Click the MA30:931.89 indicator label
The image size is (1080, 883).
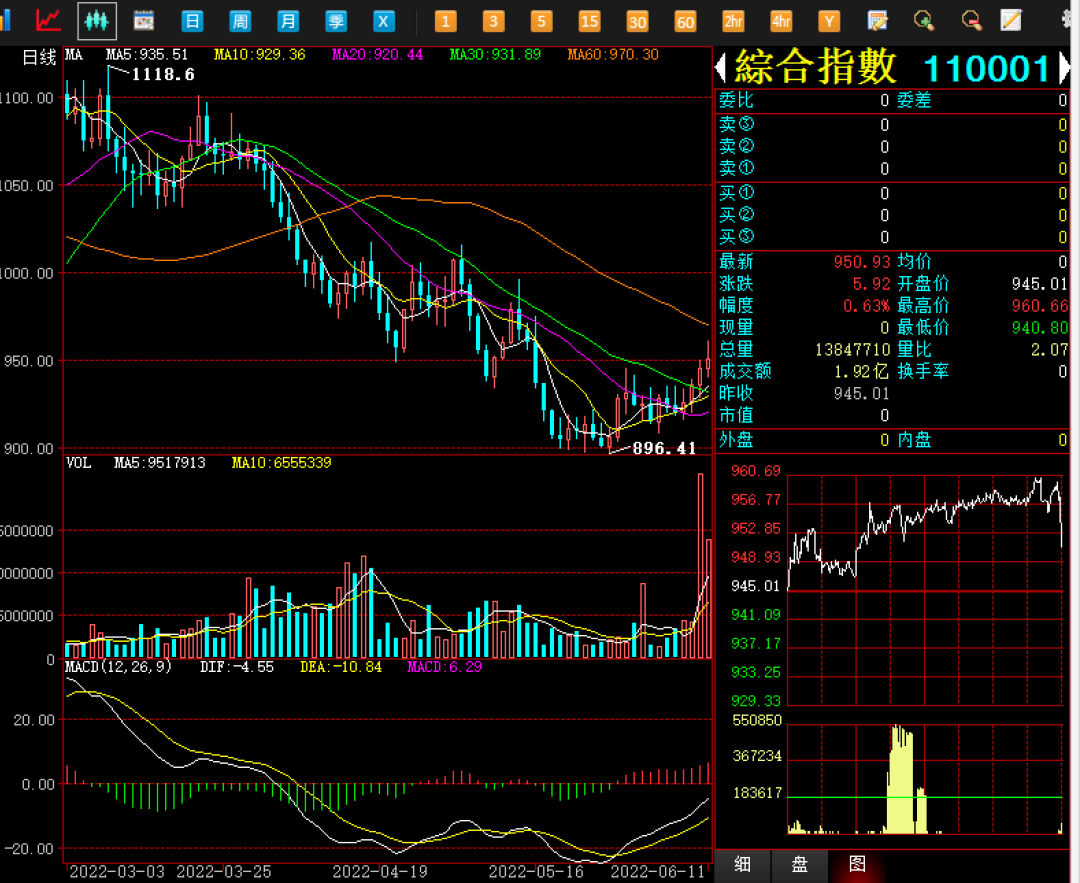[x=495, y=54]
